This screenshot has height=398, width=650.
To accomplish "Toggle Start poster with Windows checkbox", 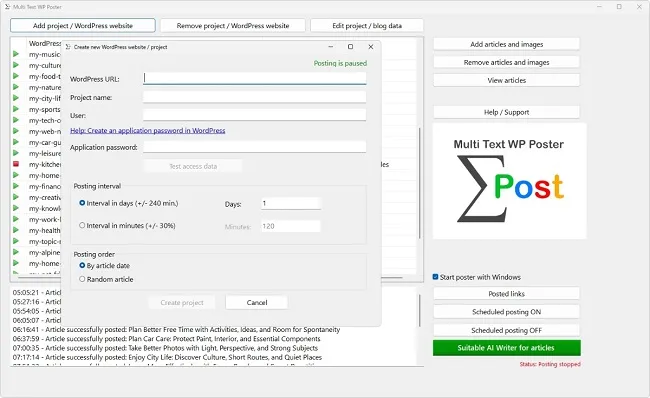I will click(x=435, y=277).
